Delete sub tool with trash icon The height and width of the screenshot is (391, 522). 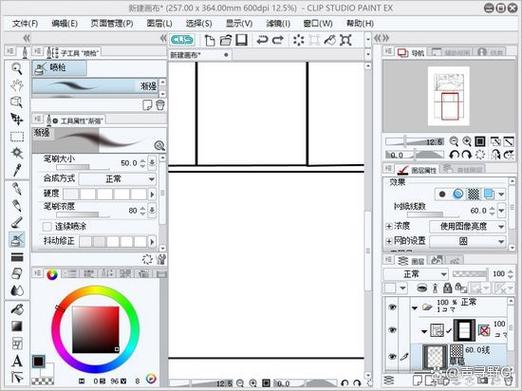(x=160, y=105)
